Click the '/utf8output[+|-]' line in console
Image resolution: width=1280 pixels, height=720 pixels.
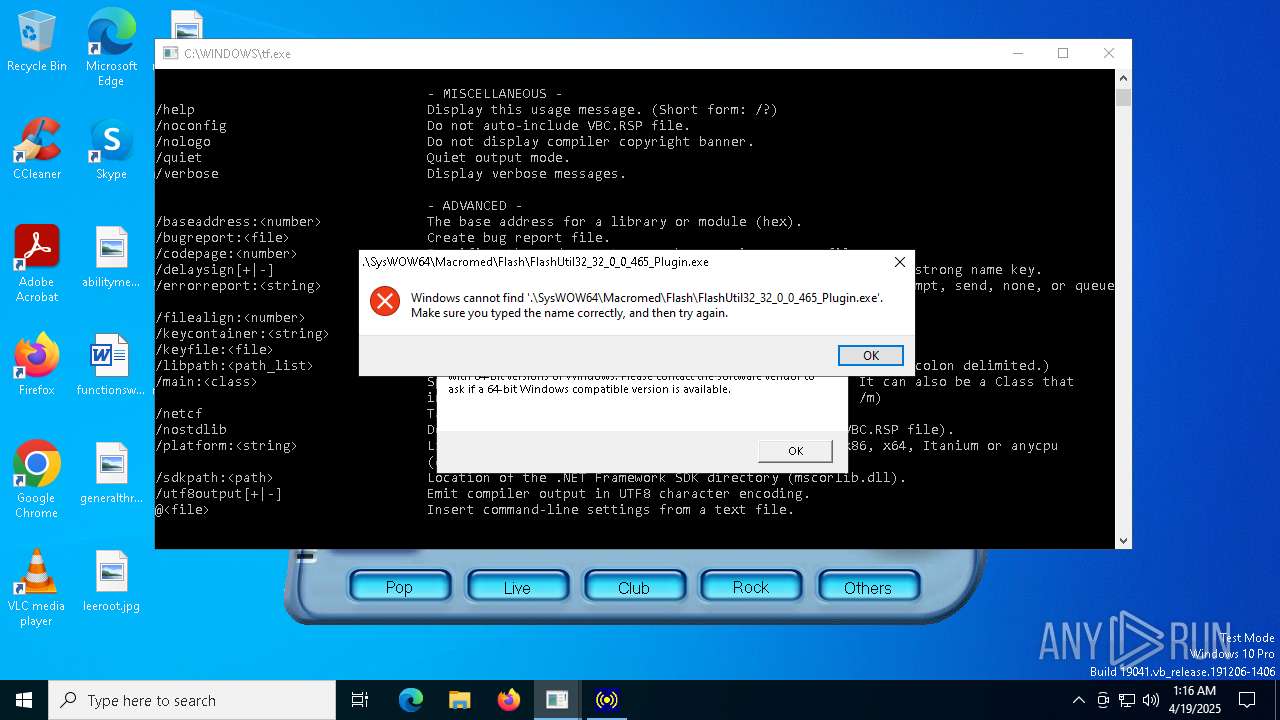tap(218, 493)
